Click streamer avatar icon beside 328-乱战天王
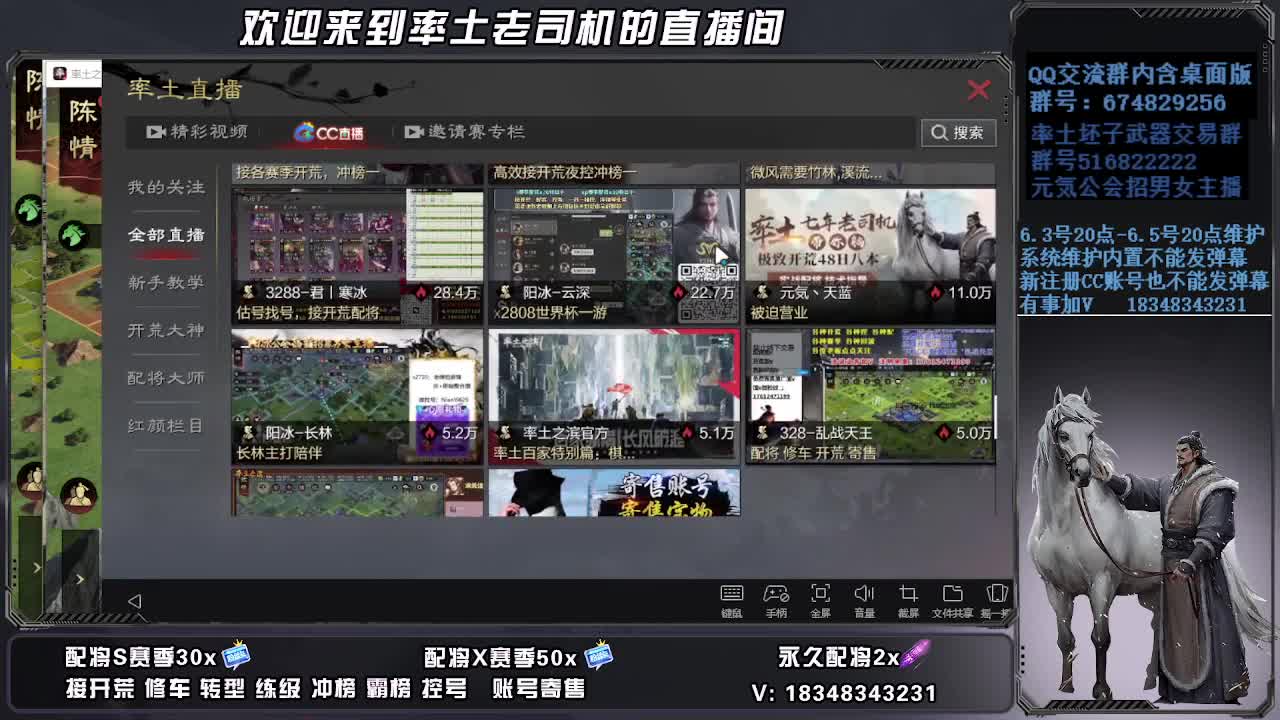This screenshot has width=1280, height=720. (762, 433)
